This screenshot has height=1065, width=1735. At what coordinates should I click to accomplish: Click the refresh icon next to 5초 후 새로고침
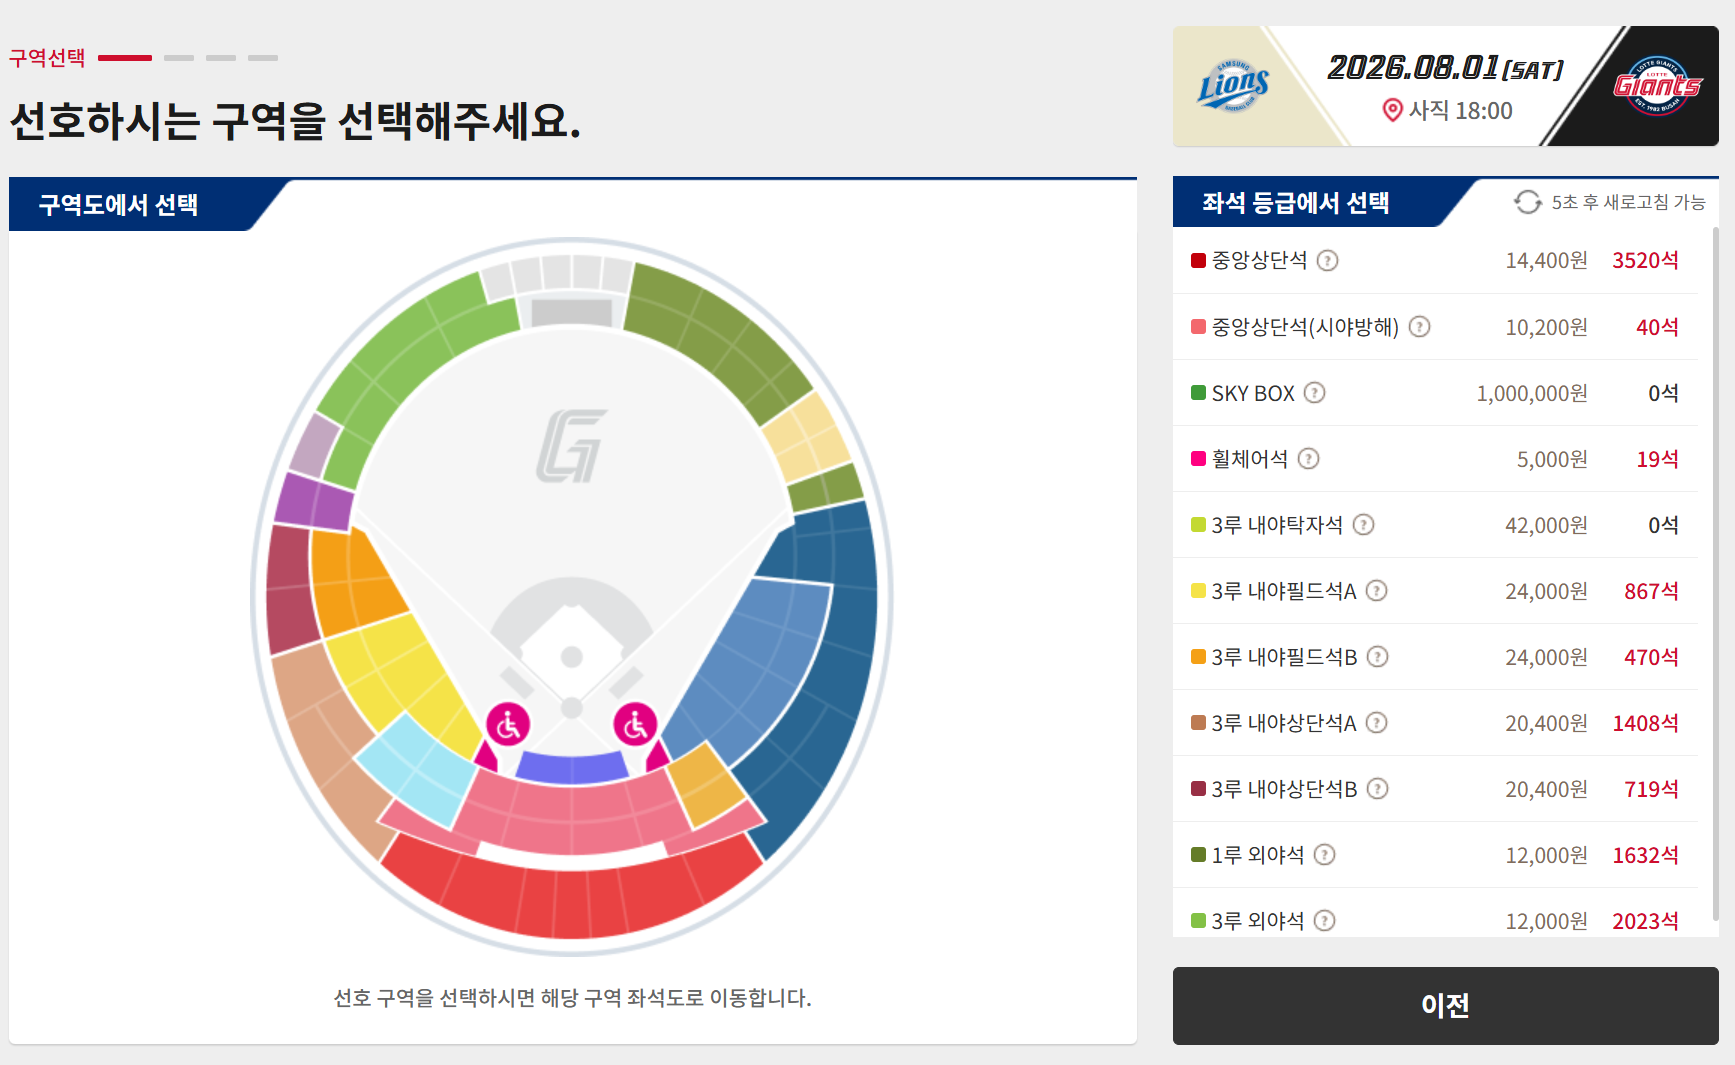pos(1527,202)
